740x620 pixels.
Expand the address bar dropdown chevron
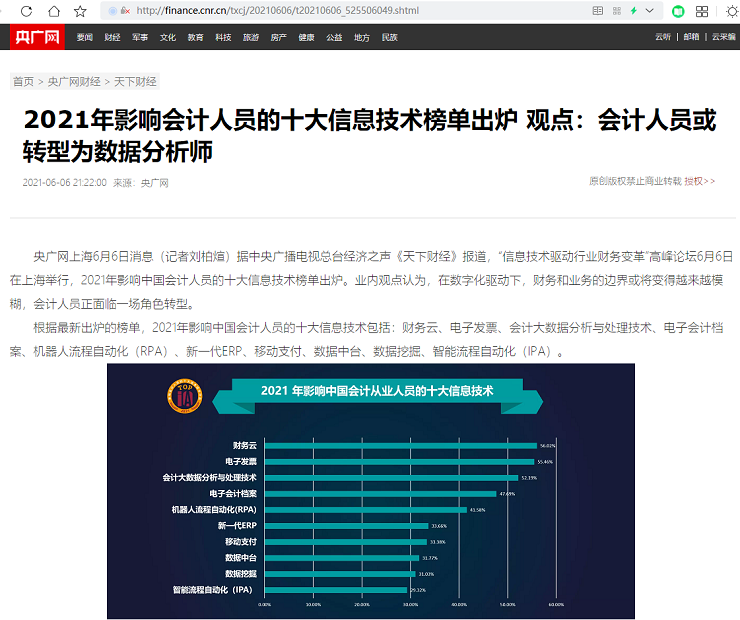point(650,11)
